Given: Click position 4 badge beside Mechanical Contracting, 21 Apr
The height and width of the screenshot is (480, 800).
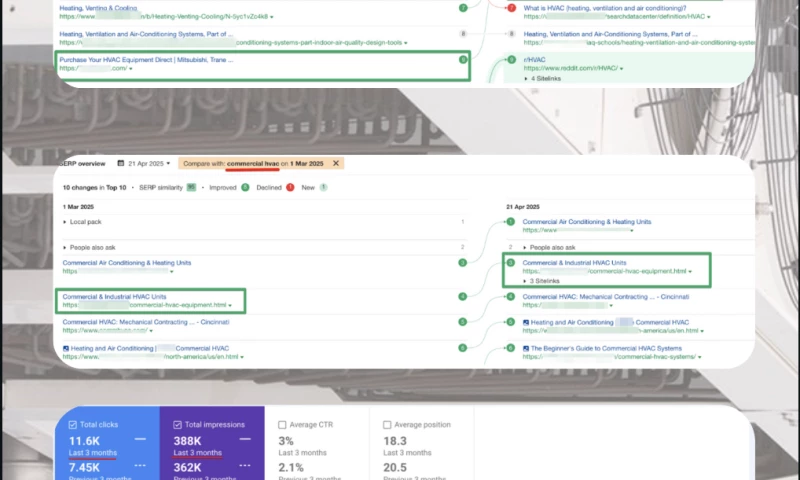Looking at the screenshot, I should [510, 296].
